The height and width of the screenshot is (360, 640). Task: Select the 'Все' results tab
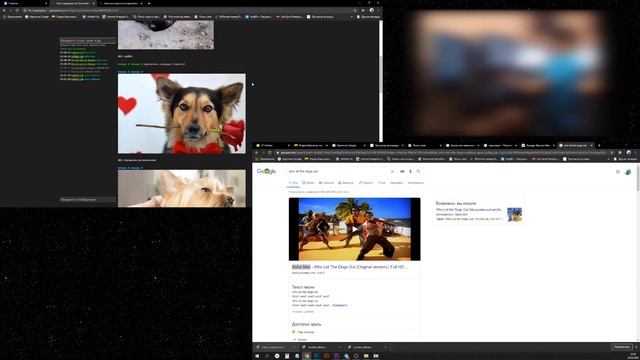click(293, 183)
